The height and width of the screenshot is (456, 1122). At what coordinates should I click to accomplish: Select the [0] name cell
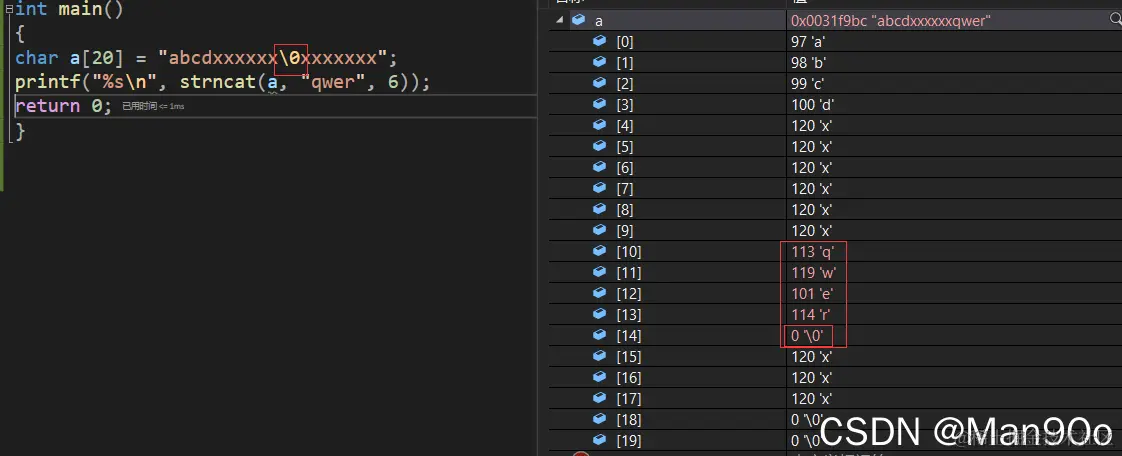(x=625, y=42)
